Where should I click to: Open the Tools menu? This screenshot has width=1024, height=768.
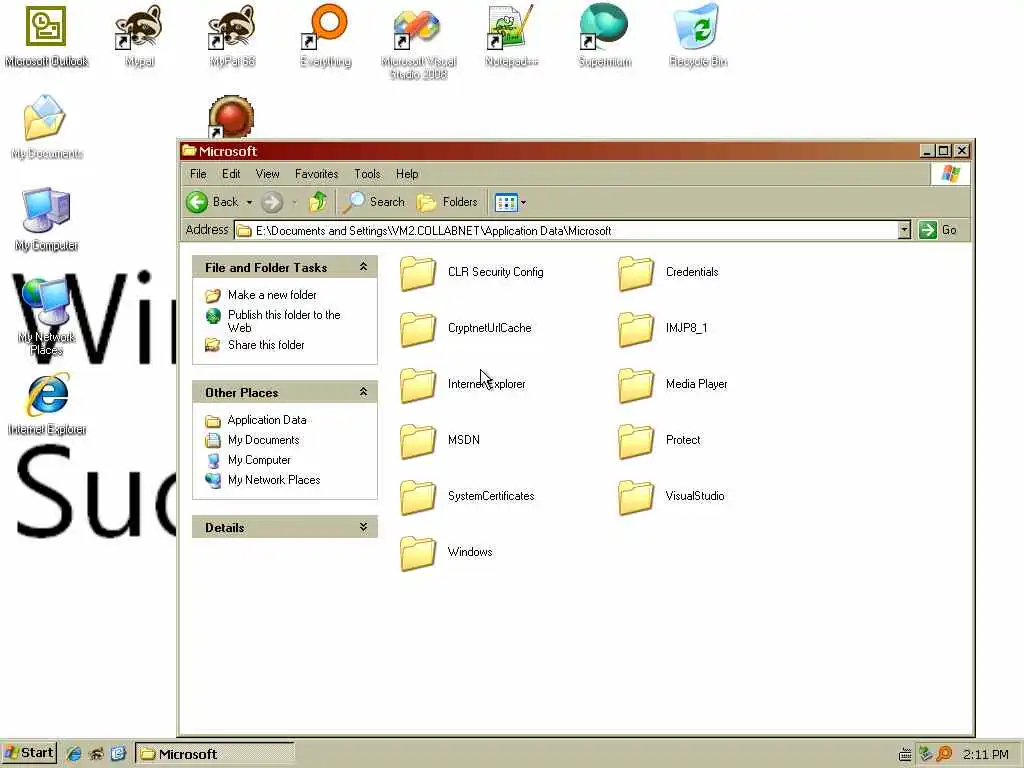pos(367,174)
